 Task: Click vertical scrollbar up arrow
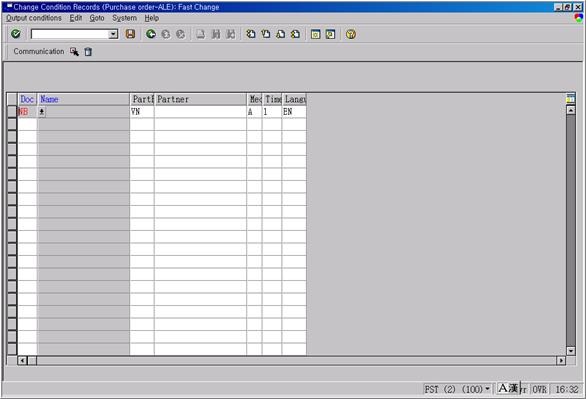[571, 110]
